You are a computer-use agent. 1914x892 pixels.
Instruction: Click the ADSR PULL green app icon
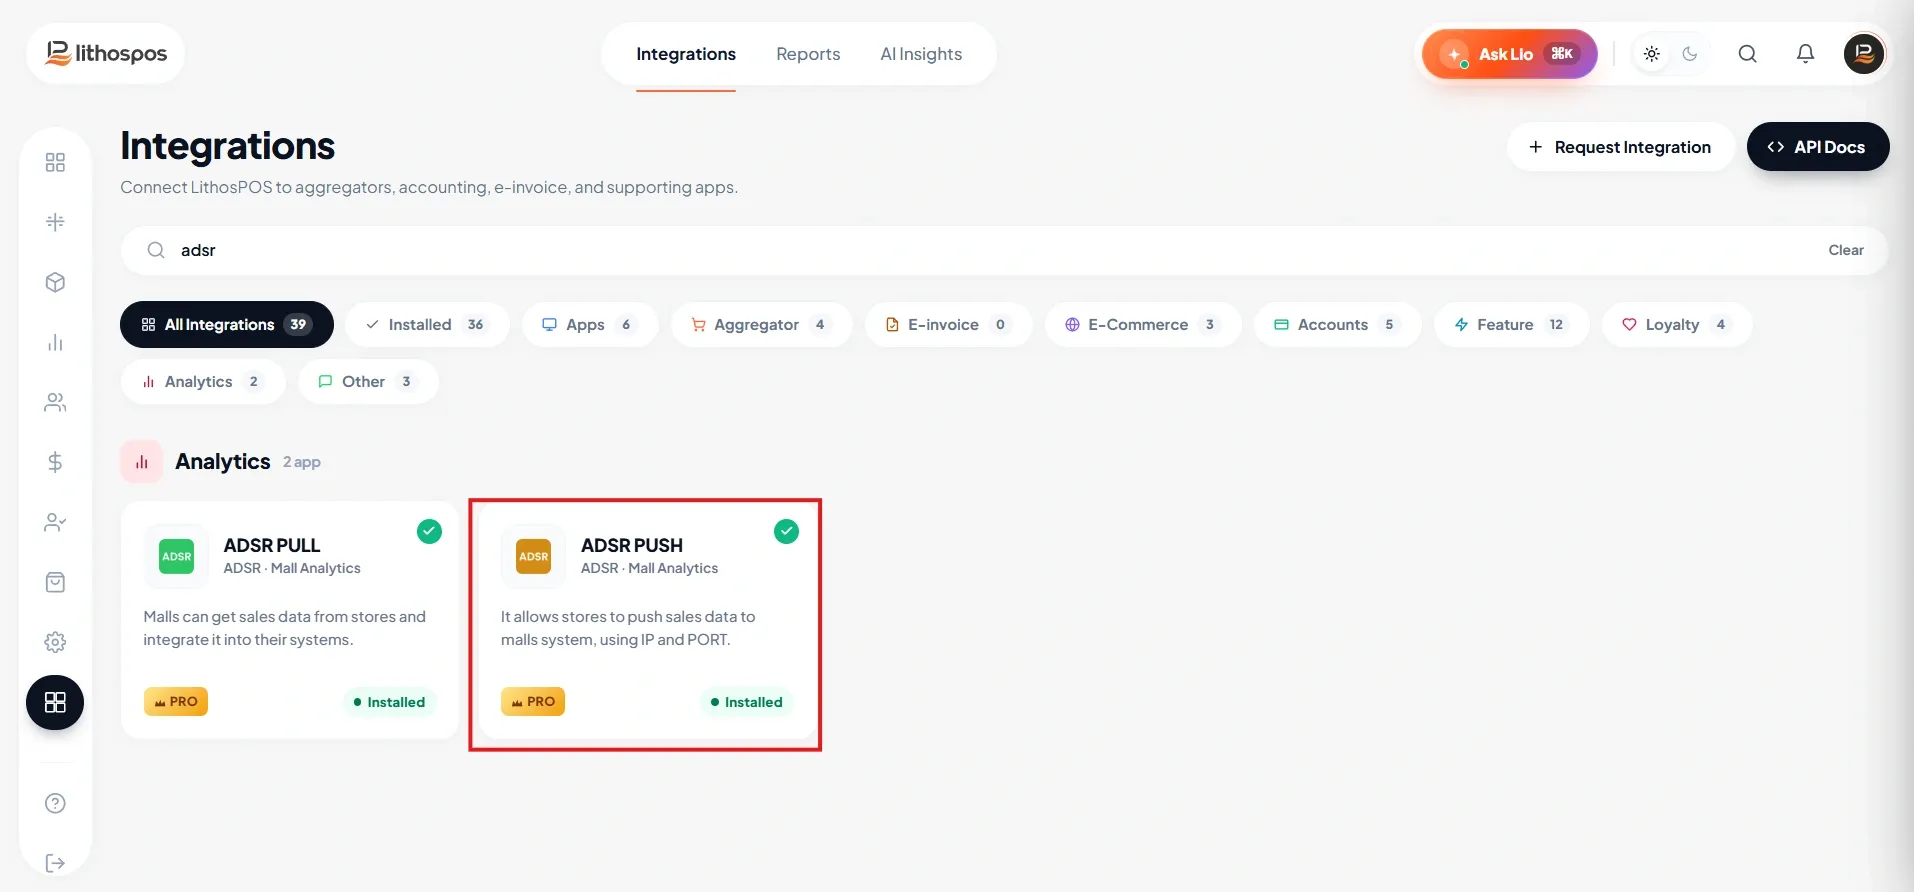tap(177, 556)
